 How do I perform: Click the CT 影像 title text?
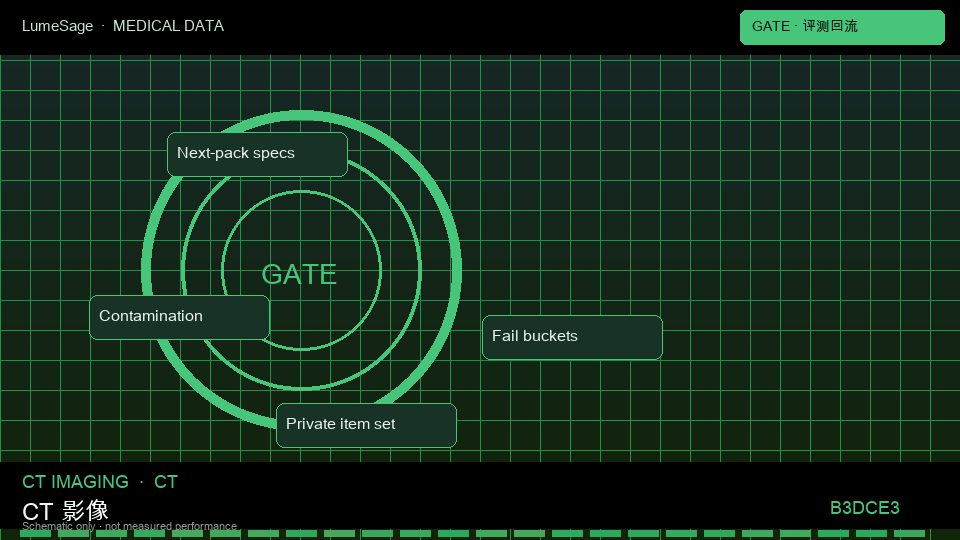pyautogui.click(x=66, y=510)
